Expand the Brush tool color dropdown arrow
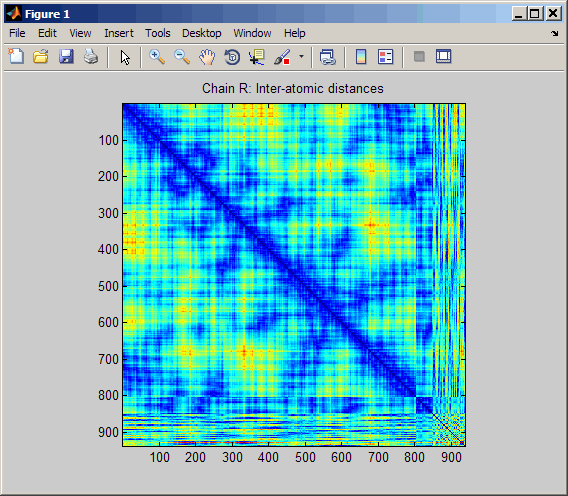Viewport: 568px width, 496px height. coord(301,57)
